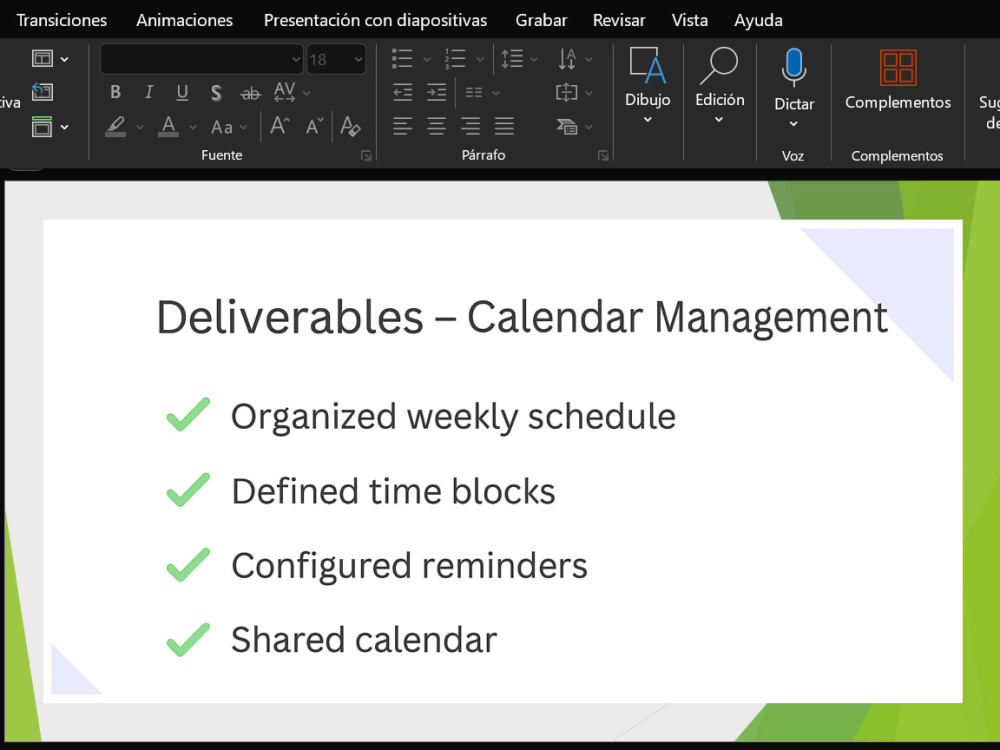Viewport: 1000px width, 750px height.
Task: Apply the font color button
Action: coord(168,126)
